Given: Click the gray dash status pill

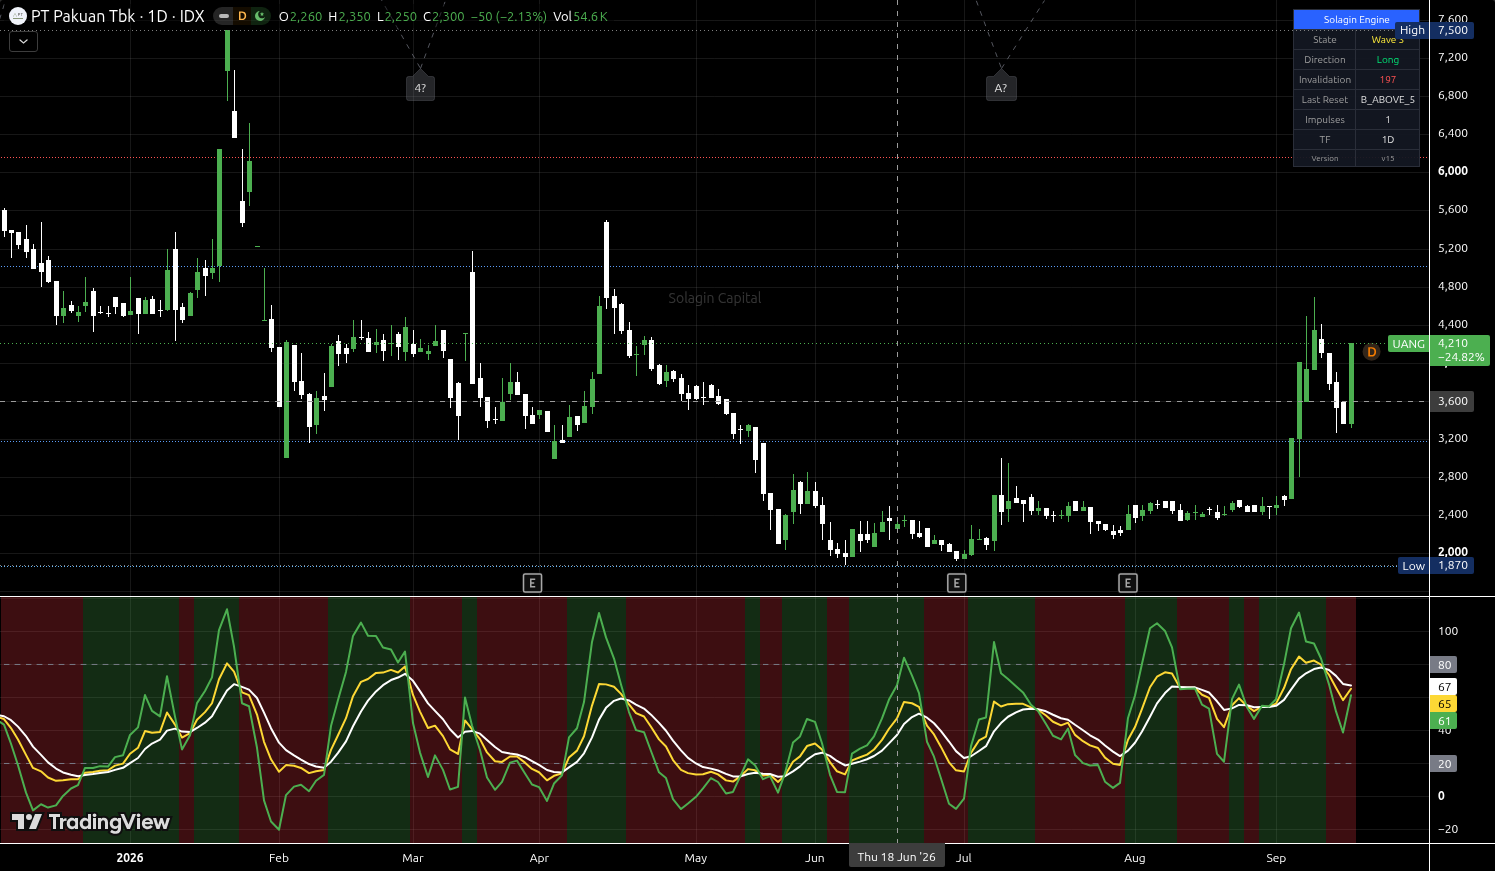Looking at the screenshot, I should click(223, 16).
